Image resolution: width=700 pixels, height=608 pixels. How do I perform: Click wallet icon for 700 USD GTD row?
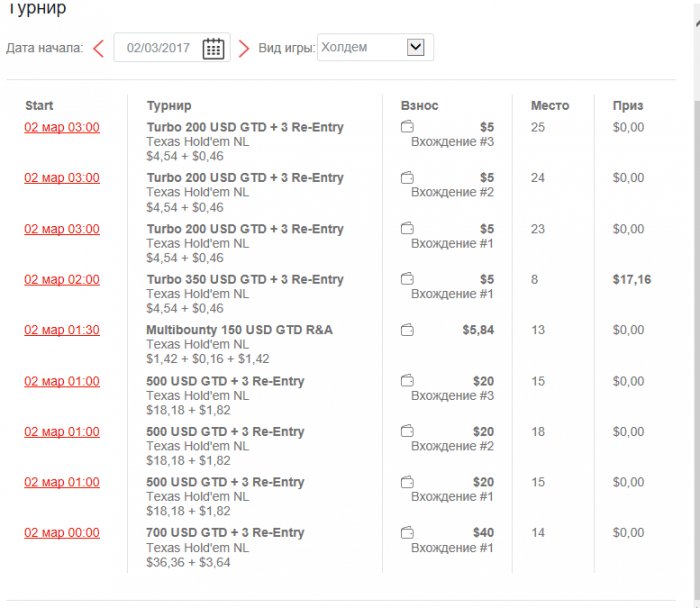[407, 533]
